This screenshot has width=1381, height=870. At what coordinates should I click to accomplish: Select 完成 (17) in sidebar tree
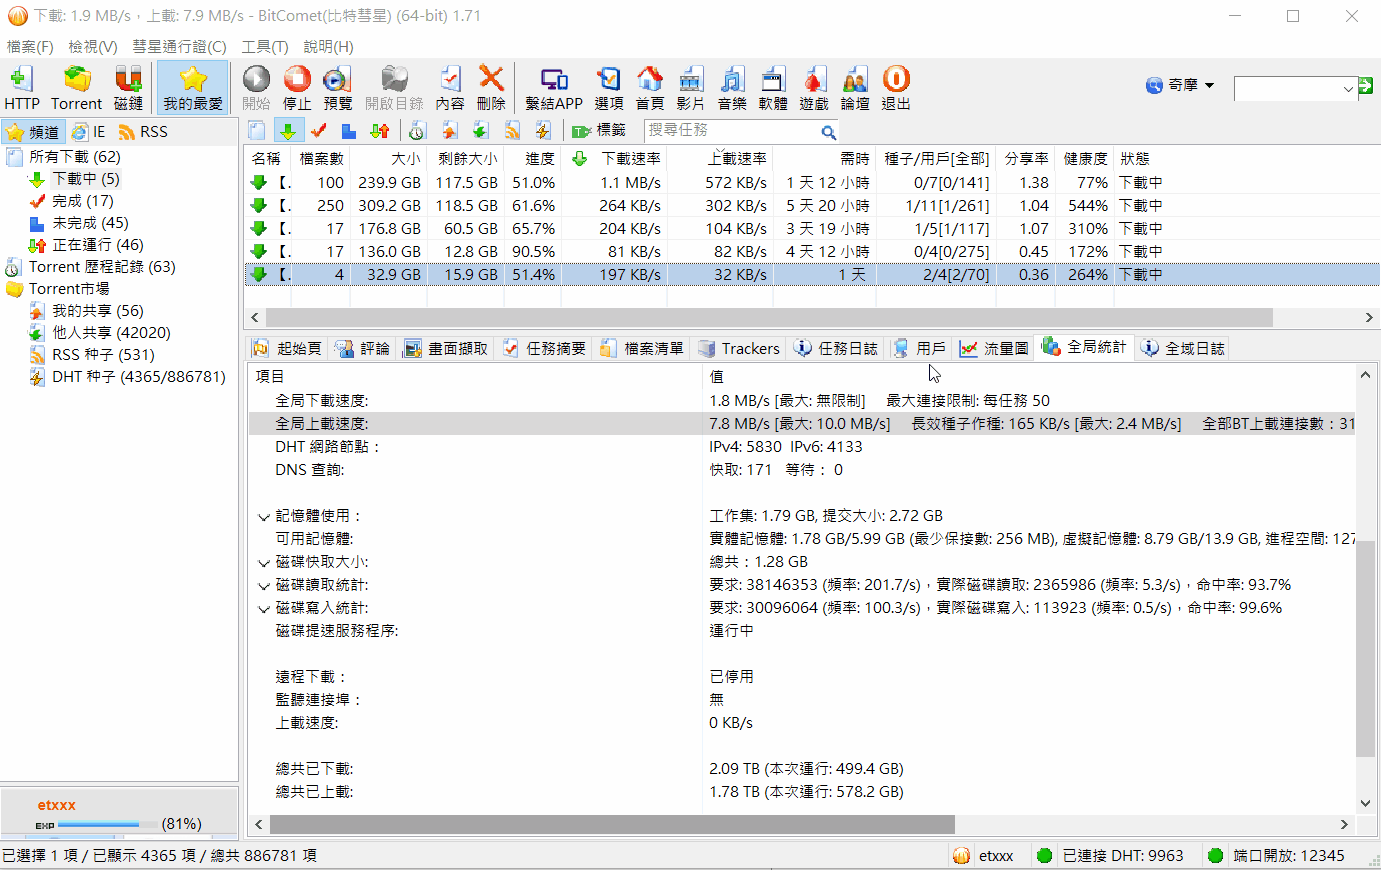[x=82, y=201]
